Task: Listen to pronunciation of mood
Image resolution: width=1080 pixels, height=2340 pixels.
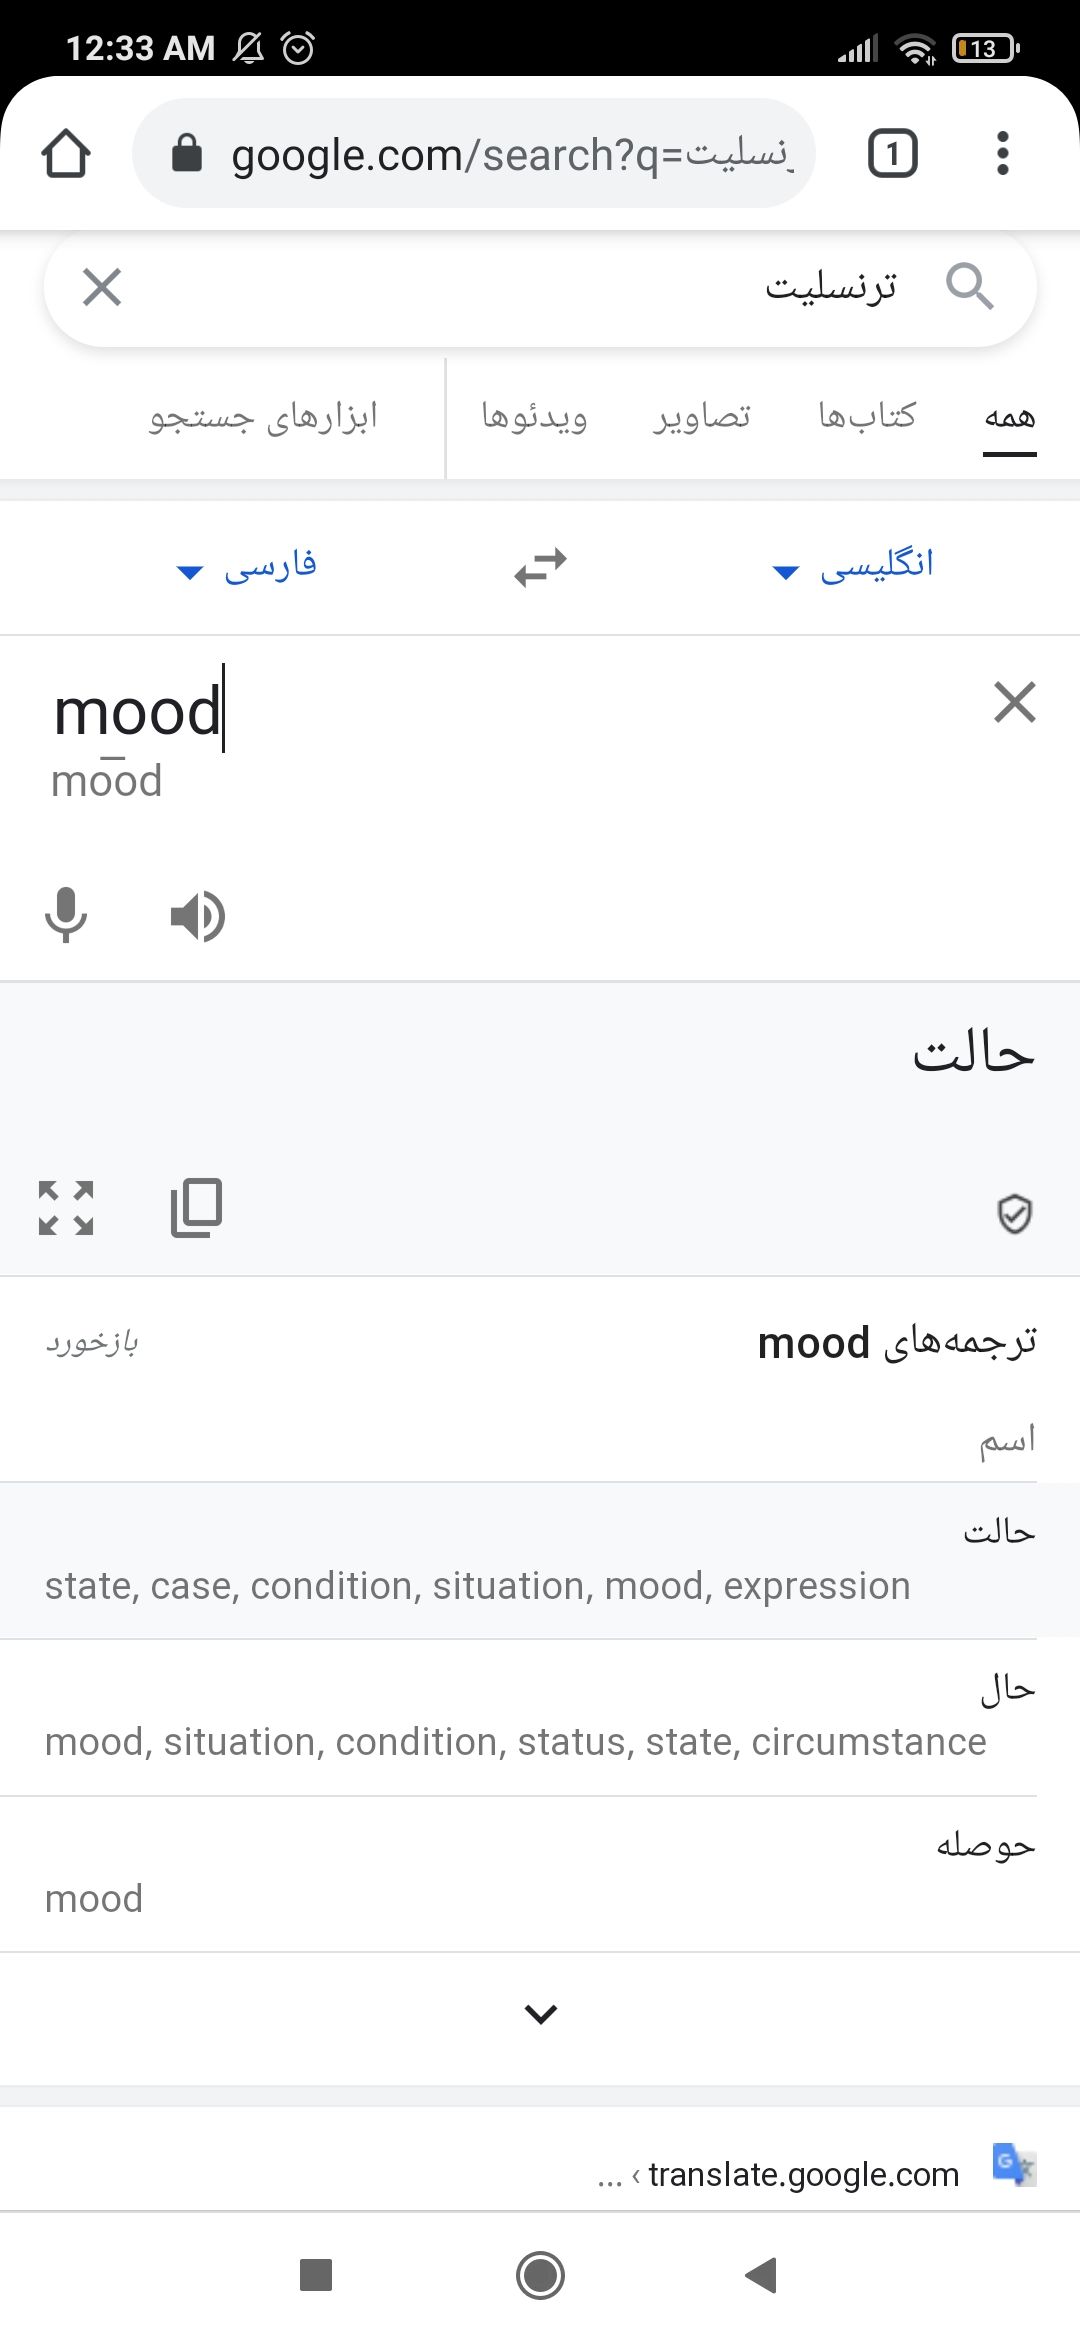Action: click(198, 915)
